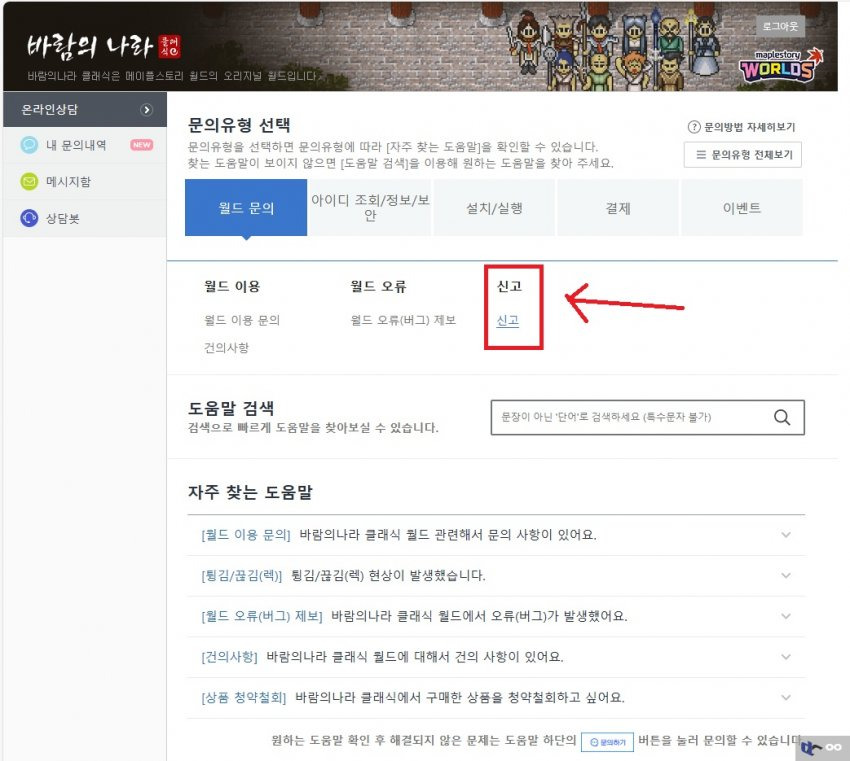Click the question mark icon by 문의방법 자세히보기
850x761 pixels.
pyautogui.click(x=694, y=127)
